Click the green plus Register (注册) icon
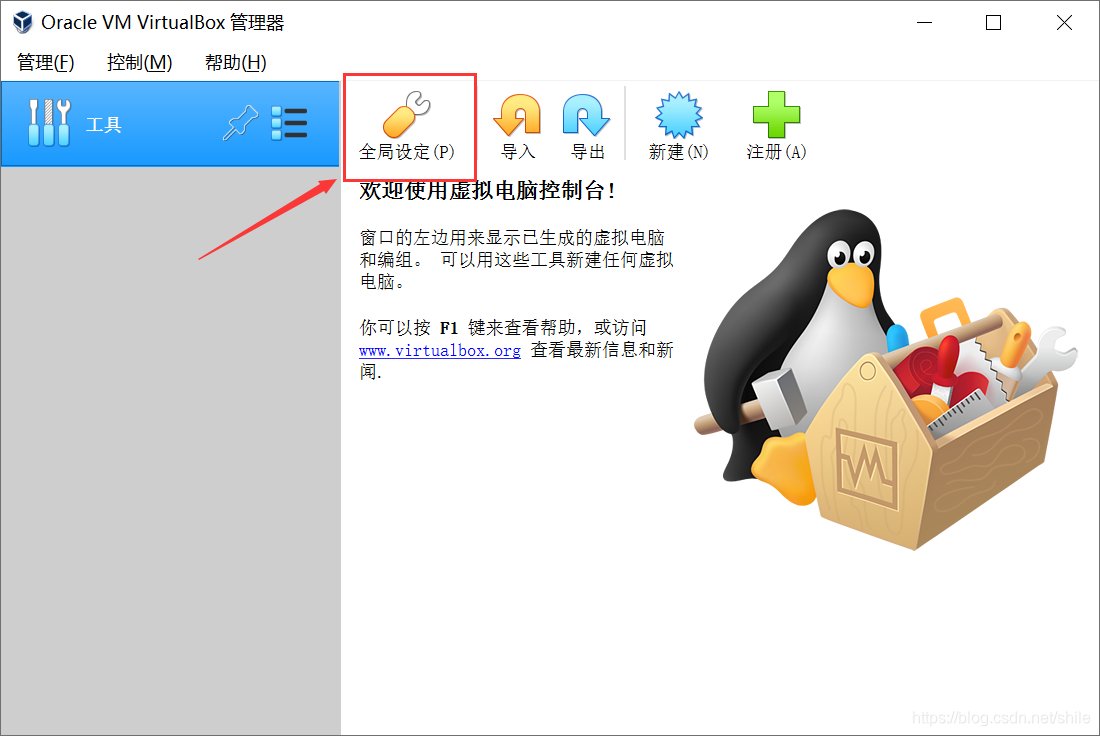Image resolution: width=1100 pixels, height=736 pixels. [x=776, y=114]
